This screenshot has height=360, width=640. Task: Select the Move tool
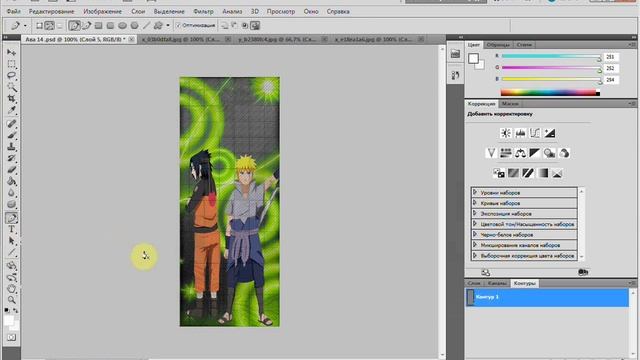click(x=11, y=52)
